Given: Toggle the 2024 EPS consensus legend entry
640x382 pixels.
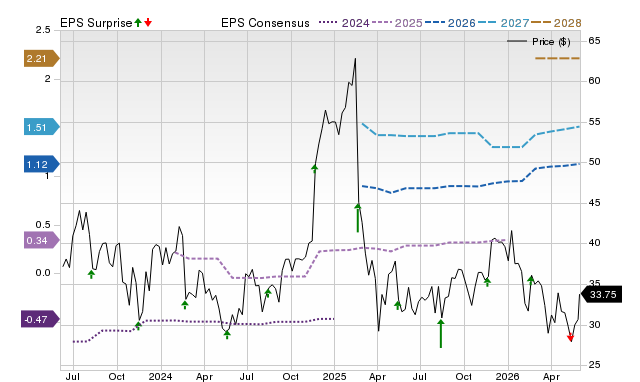Looking at the screenshot, I should pyautogui.click(x=344, y=23).
